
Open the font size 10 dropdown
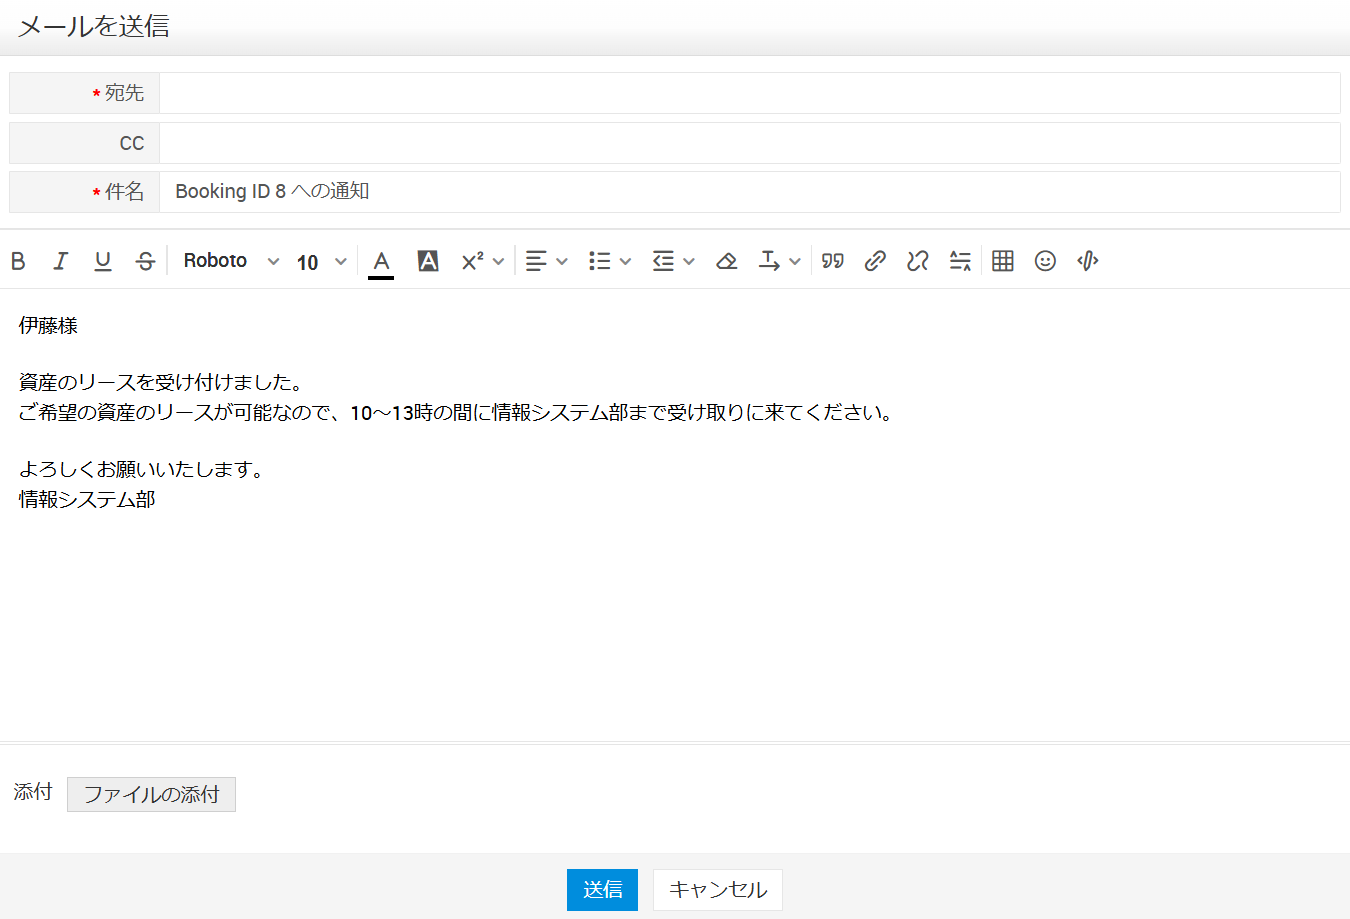pos(322,262)
